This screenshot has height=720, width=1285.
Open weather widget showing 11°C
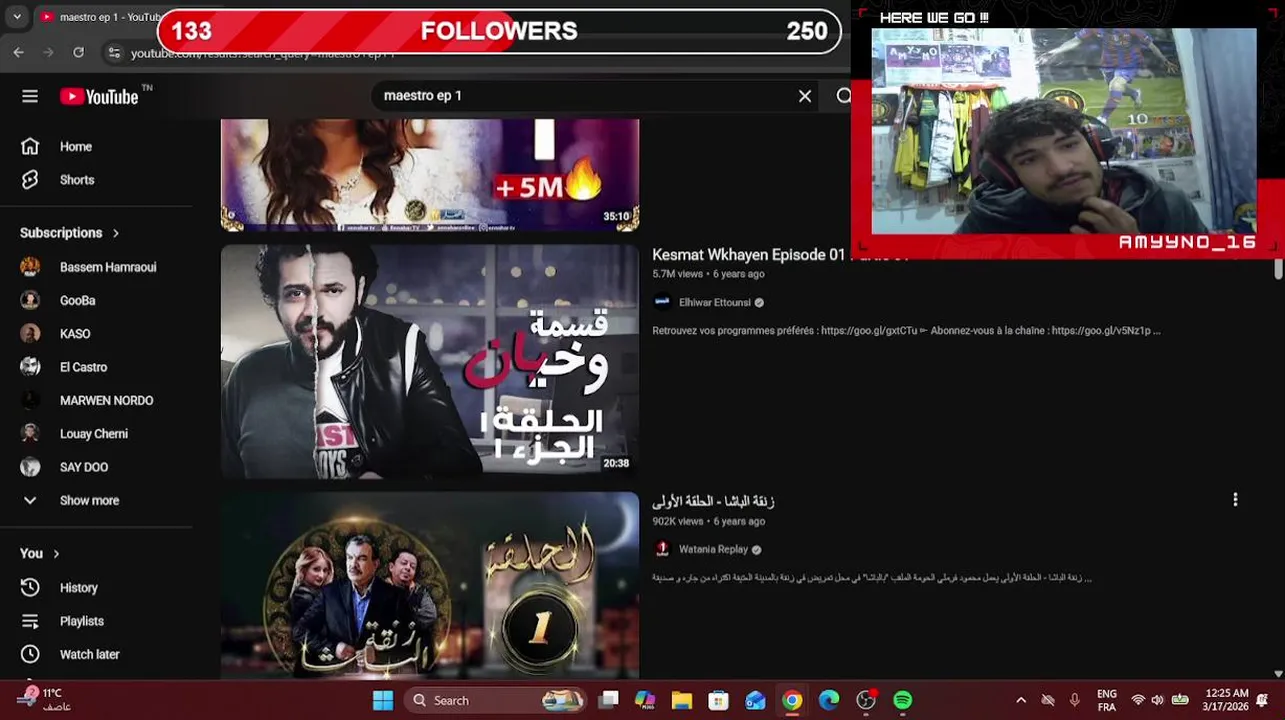point(45,700)
